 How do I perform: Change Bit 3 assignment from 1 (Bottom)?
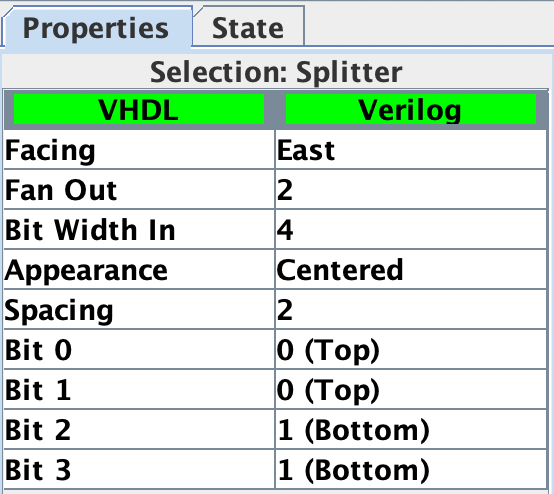coord(411,470)
